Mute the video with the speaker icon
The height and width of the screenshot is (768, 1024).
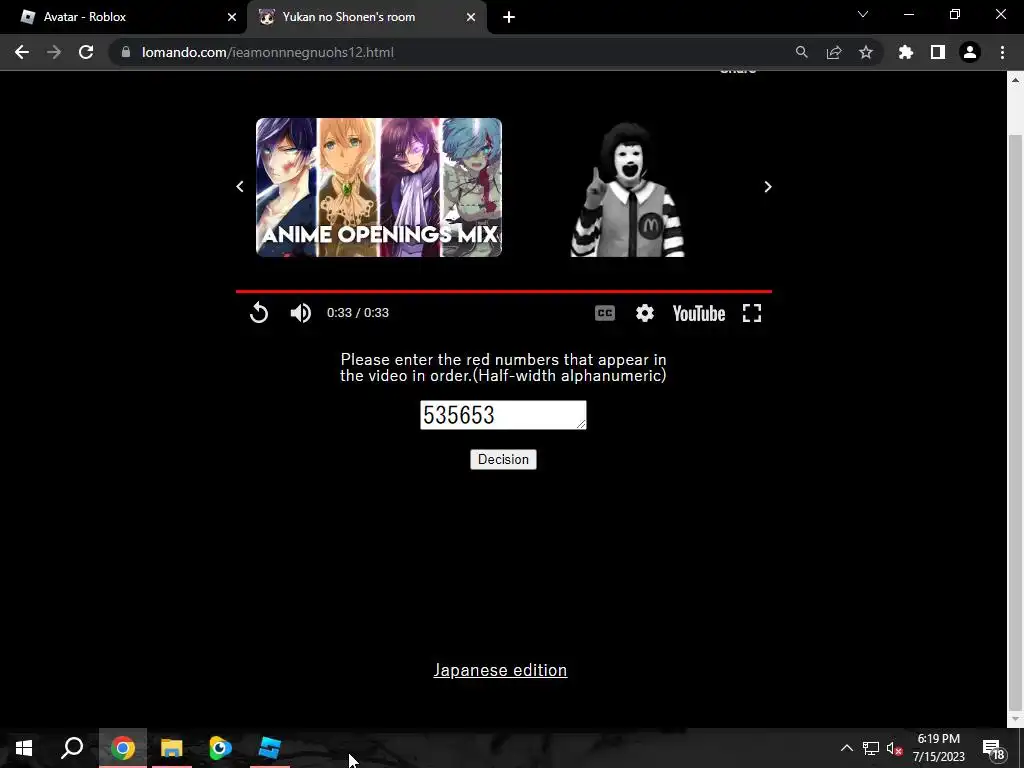(x=300, y=313)
